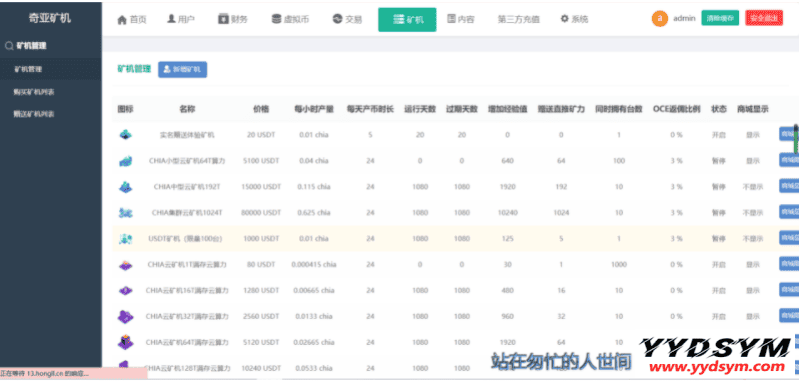Open the 用户 users tab

pos(181,19)
